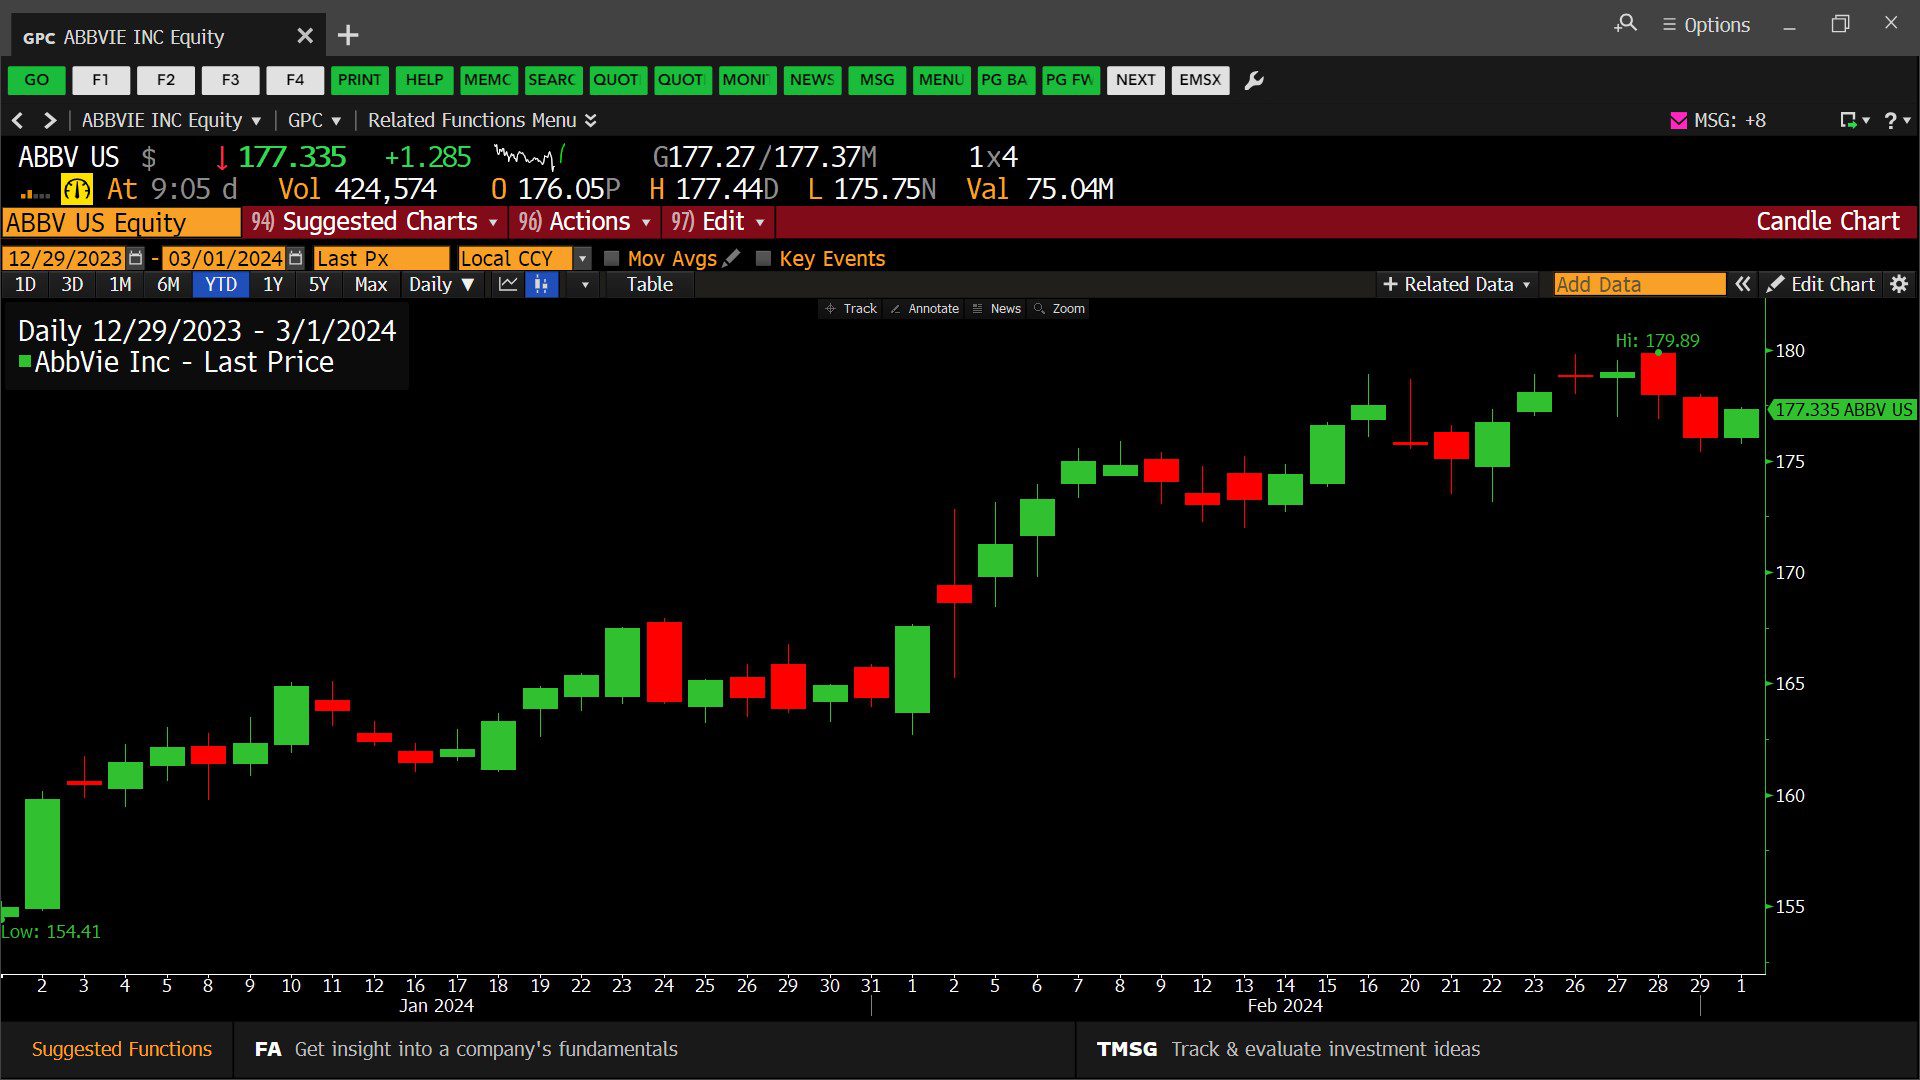Select the Max time range
The height and width of the screenshot is (1080, 1920).
point(370,284)
